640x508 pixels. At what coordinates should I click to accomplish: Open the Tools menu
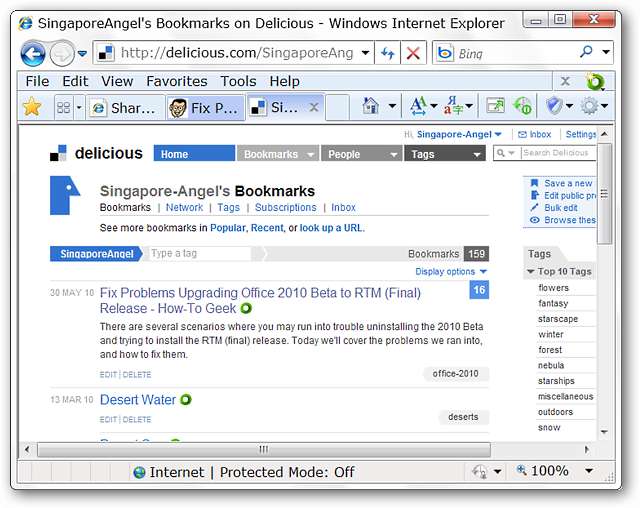238,81
